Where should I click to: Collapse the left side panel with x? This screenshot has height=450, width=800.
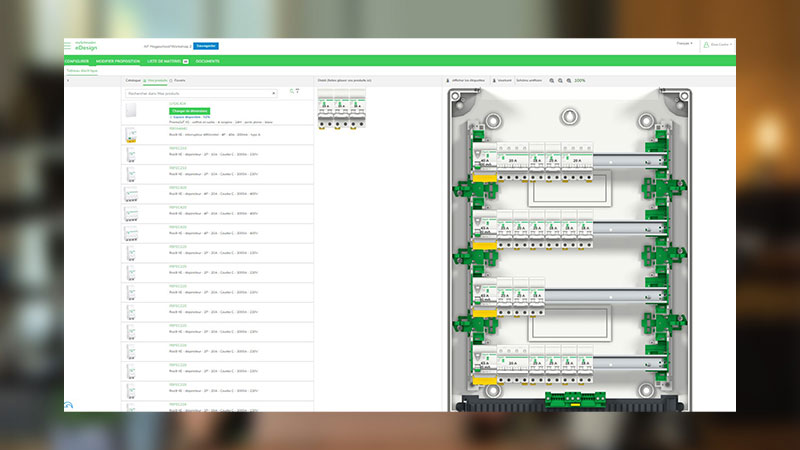pyautogui.click(x=68, y=81)
